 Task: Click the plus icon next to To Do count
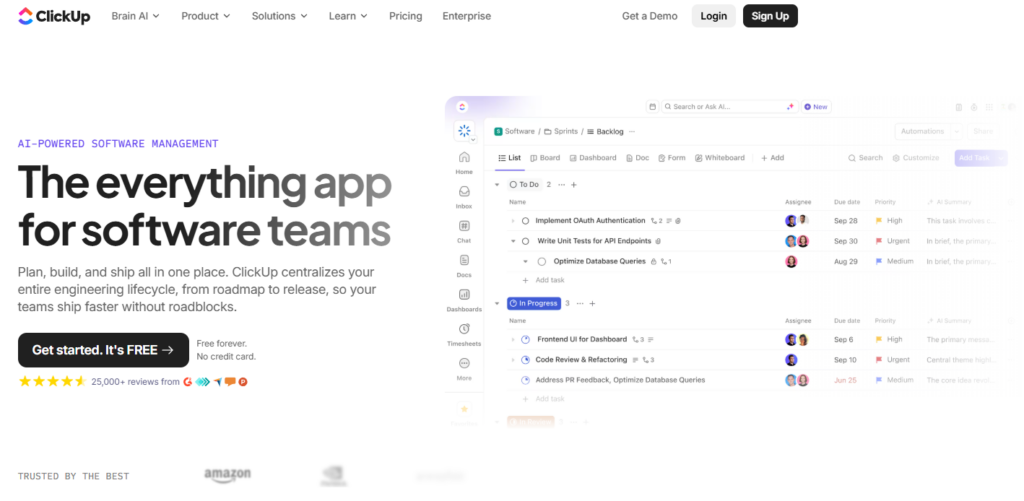tap(573, 185)
